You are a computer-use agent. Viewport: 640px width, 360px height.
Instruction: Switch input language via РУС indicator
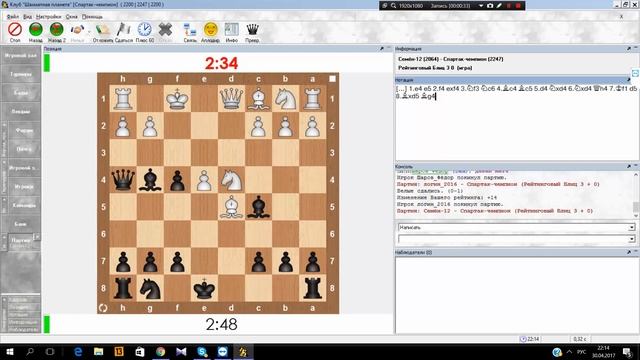582,352
